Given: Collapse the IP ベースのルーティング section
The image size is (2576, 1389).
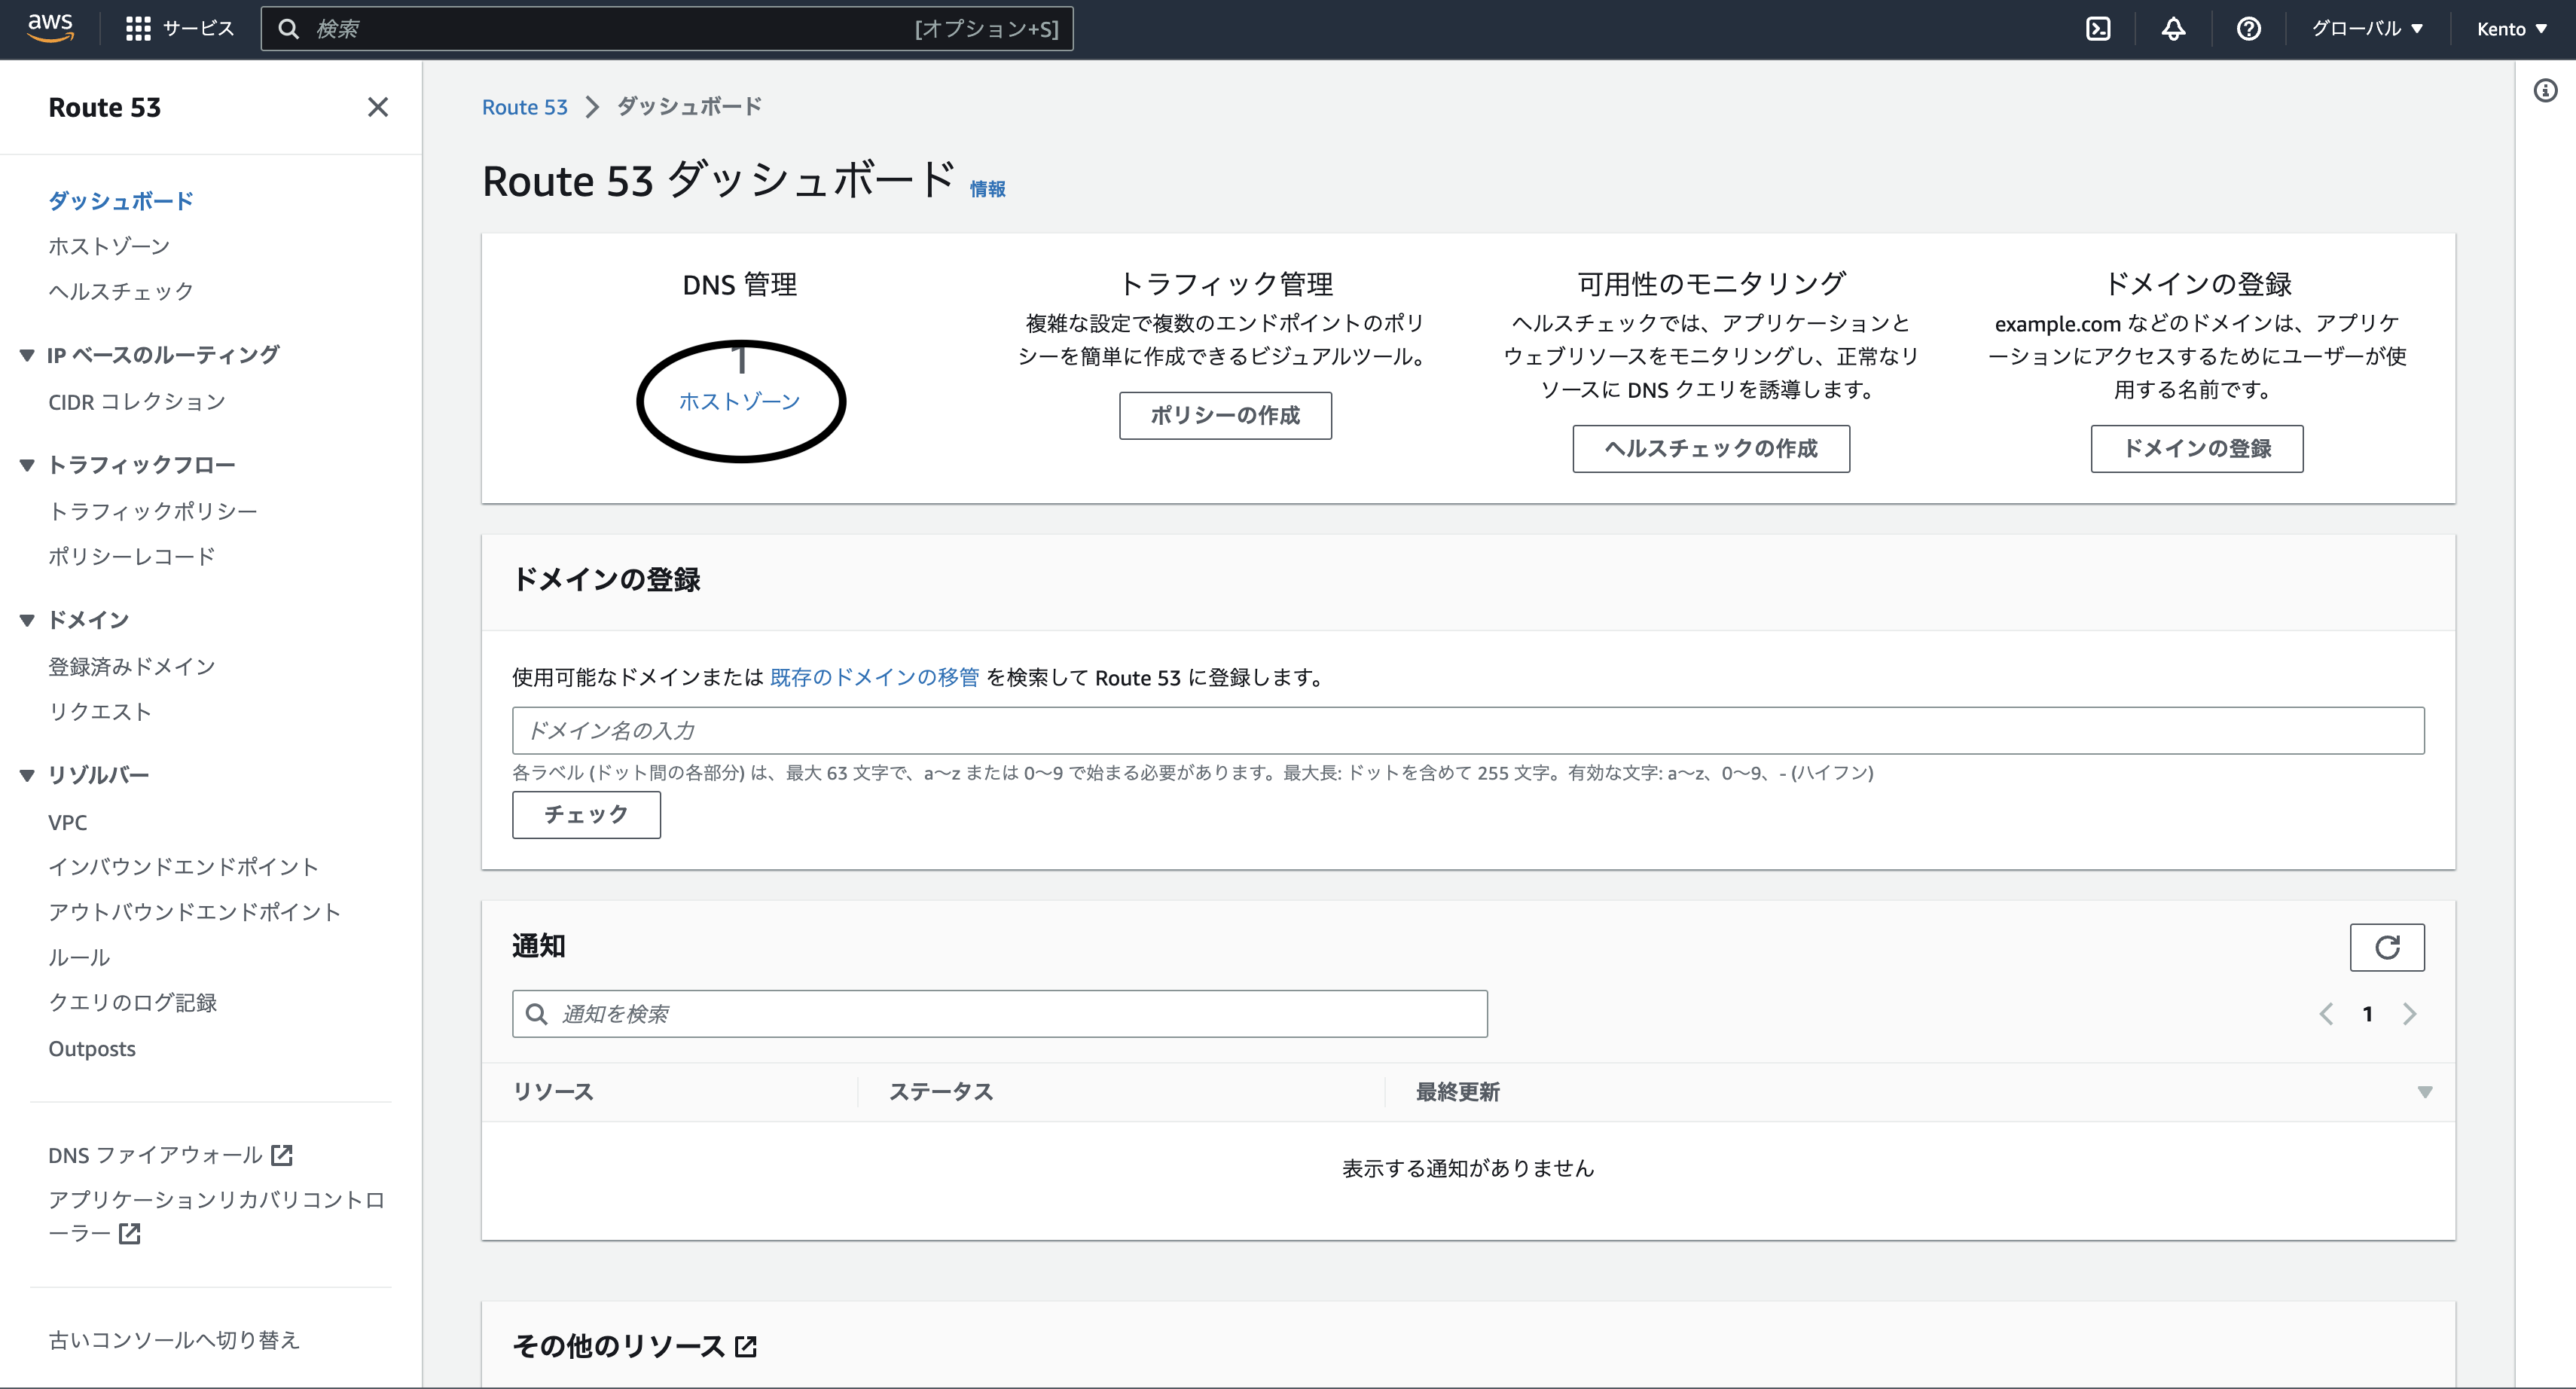Looking at the screenshot, I should click(x=27, y=354).
